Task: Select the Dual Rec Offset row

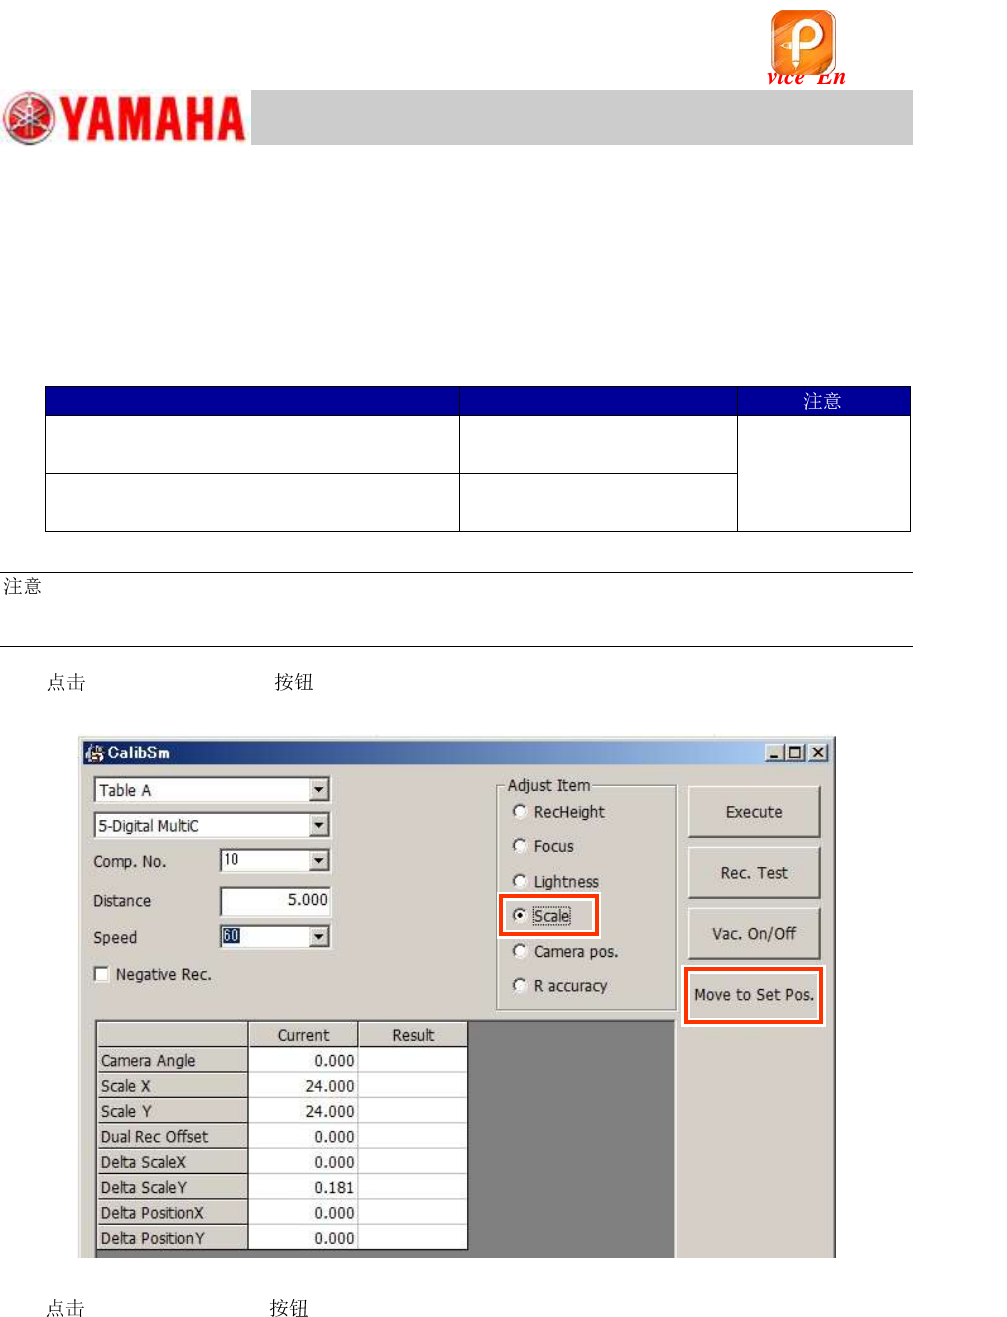Action: tap(172, 1137)
